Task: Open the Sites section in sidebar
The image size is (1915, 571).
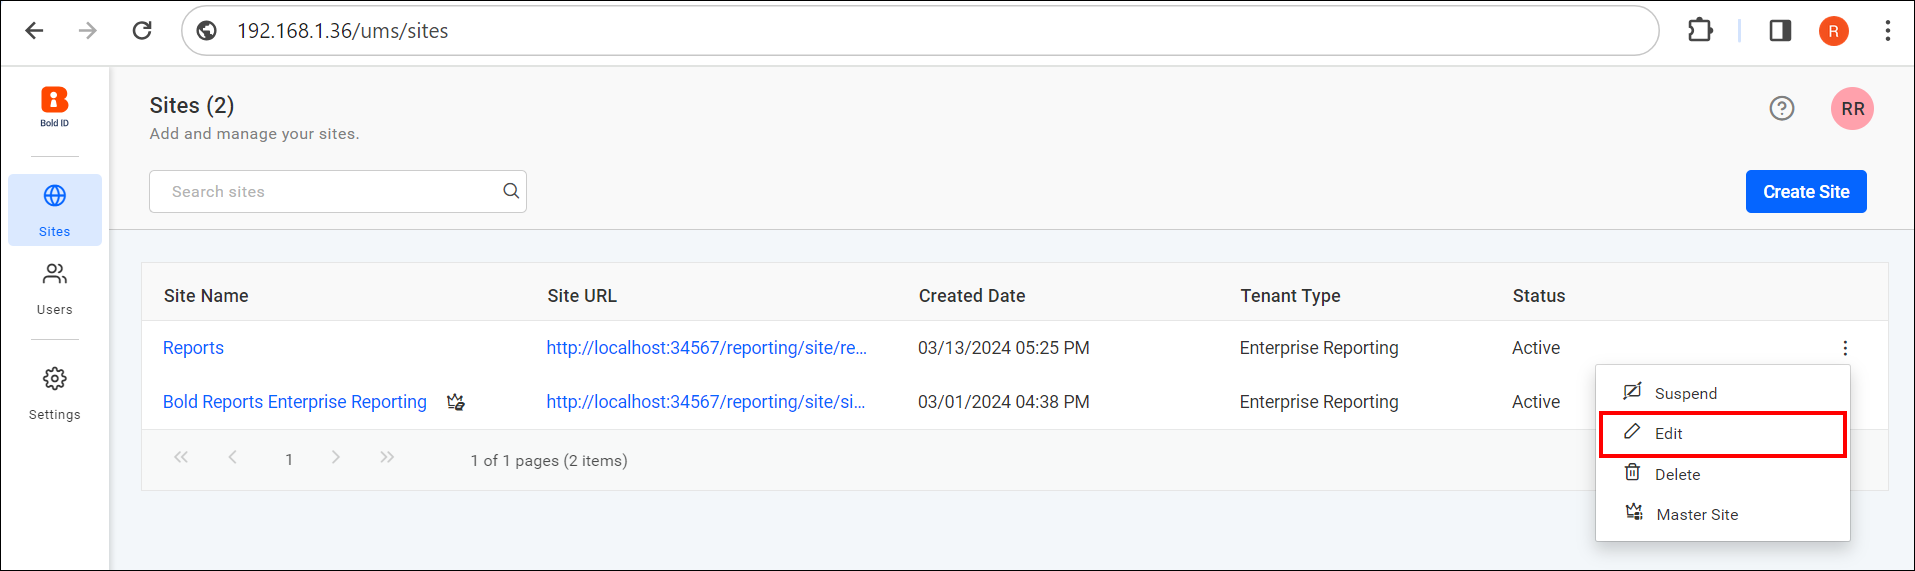Action: tap(55, 210)
